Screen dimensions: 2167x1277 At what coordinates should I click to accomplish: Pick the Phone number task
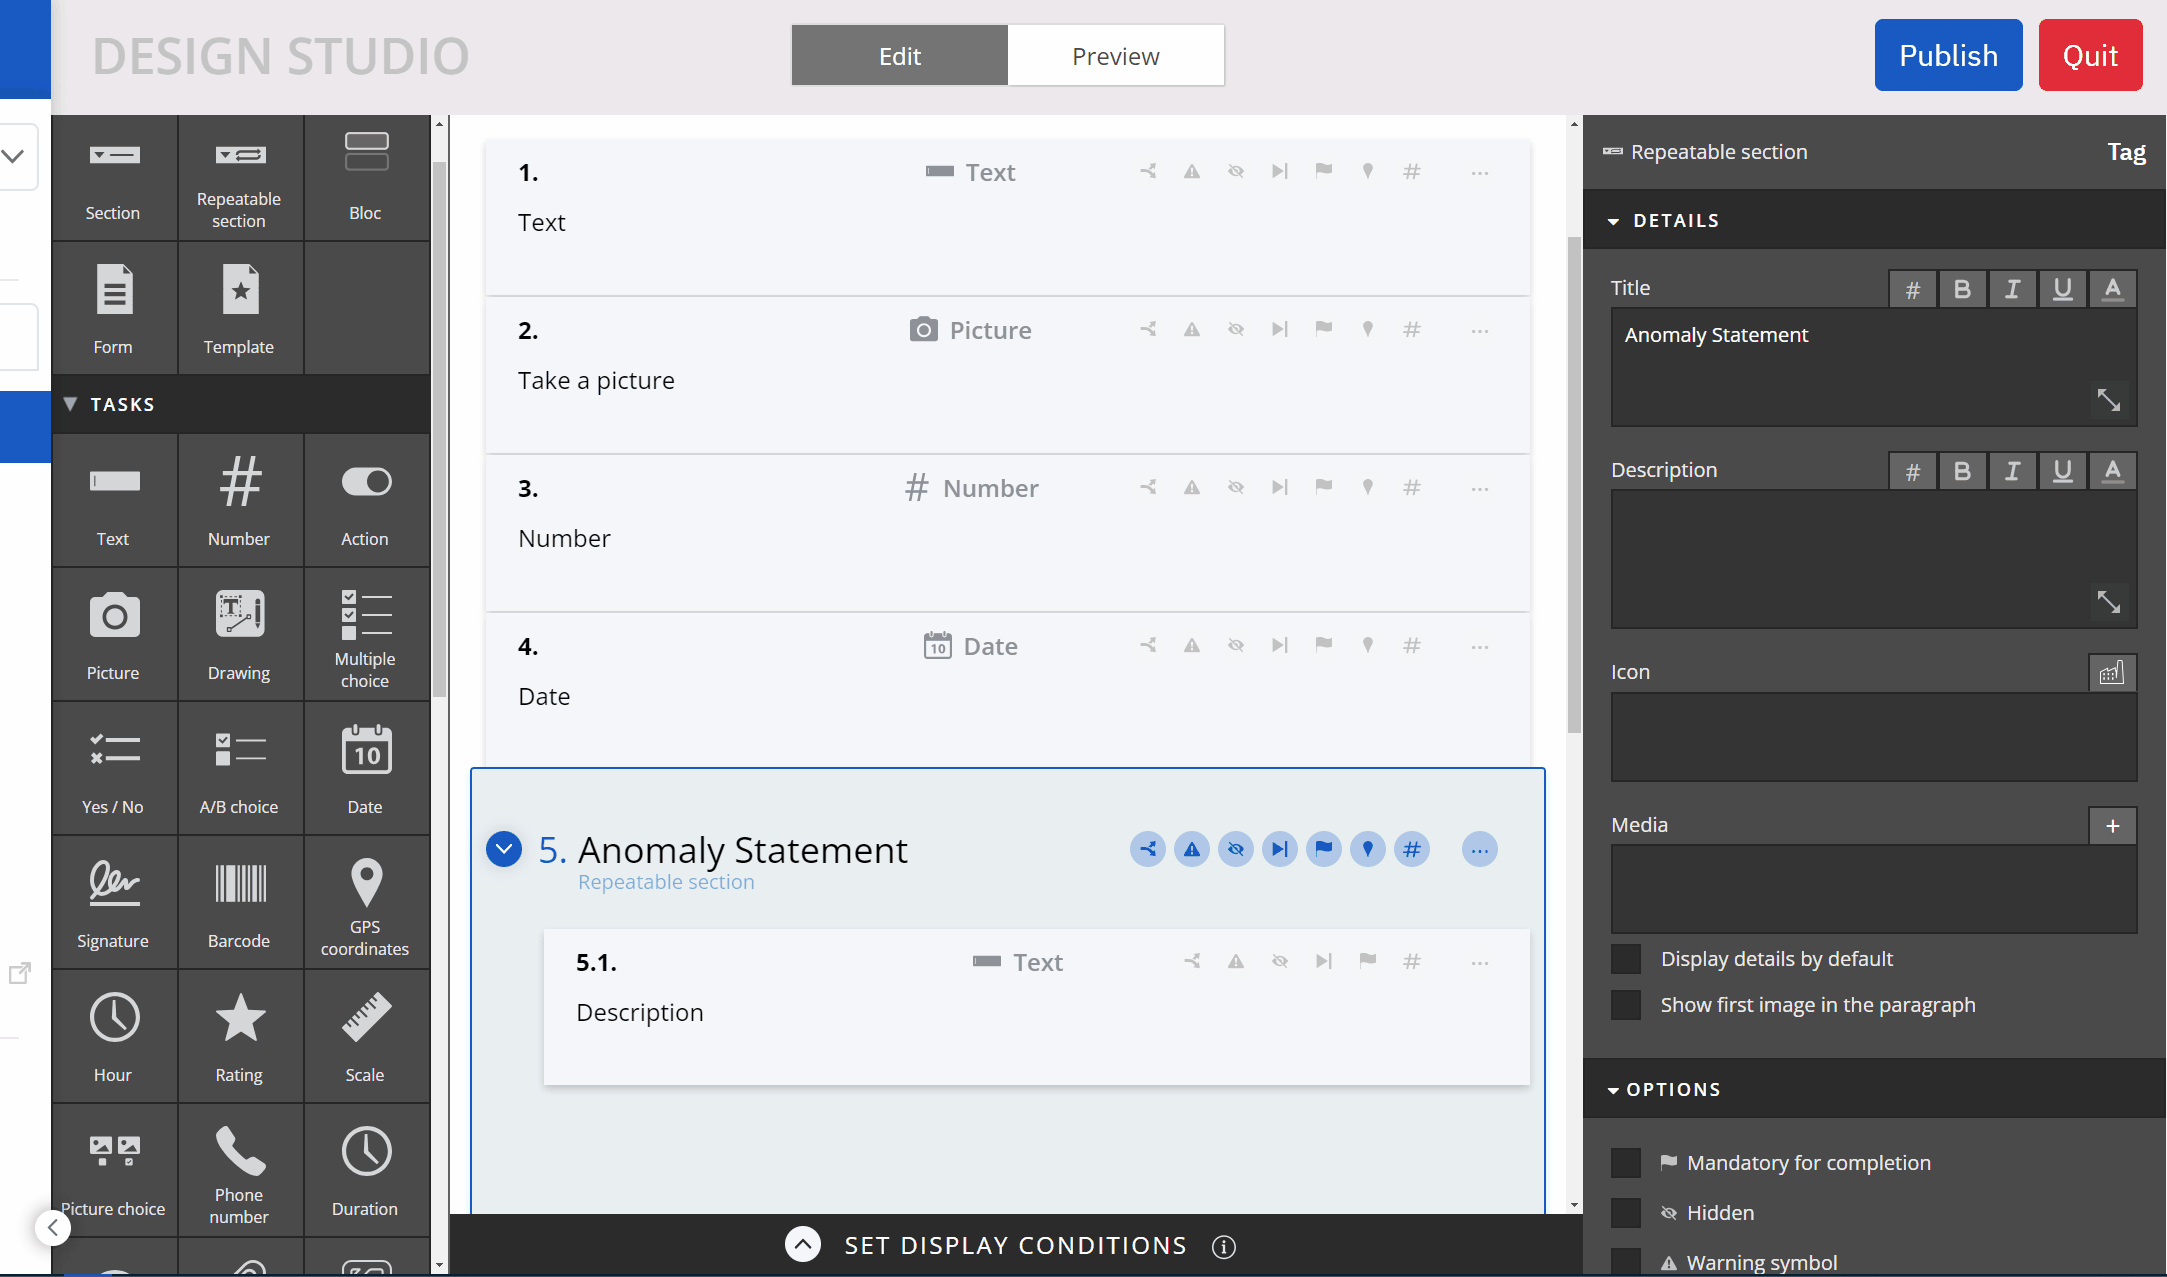click(x=239, y=1171)
